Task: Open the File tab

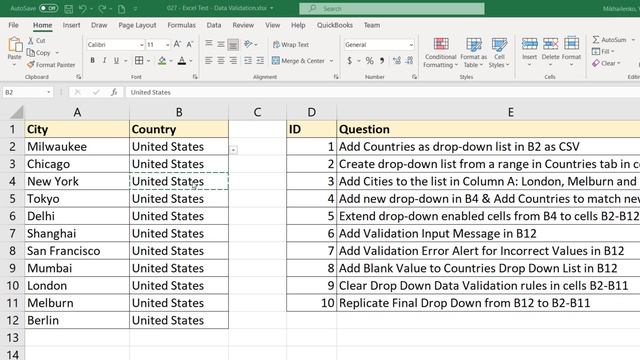Action: (x=13, y=25)
